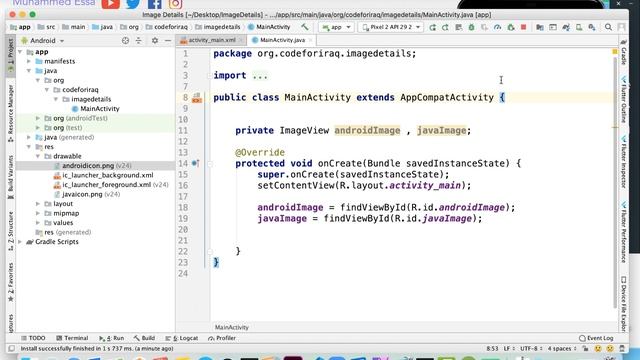This screenshot has height=360, width=640.
Task: Click the codeforiraq breadcrumb in the navigation bar
Action: [167, 27]
